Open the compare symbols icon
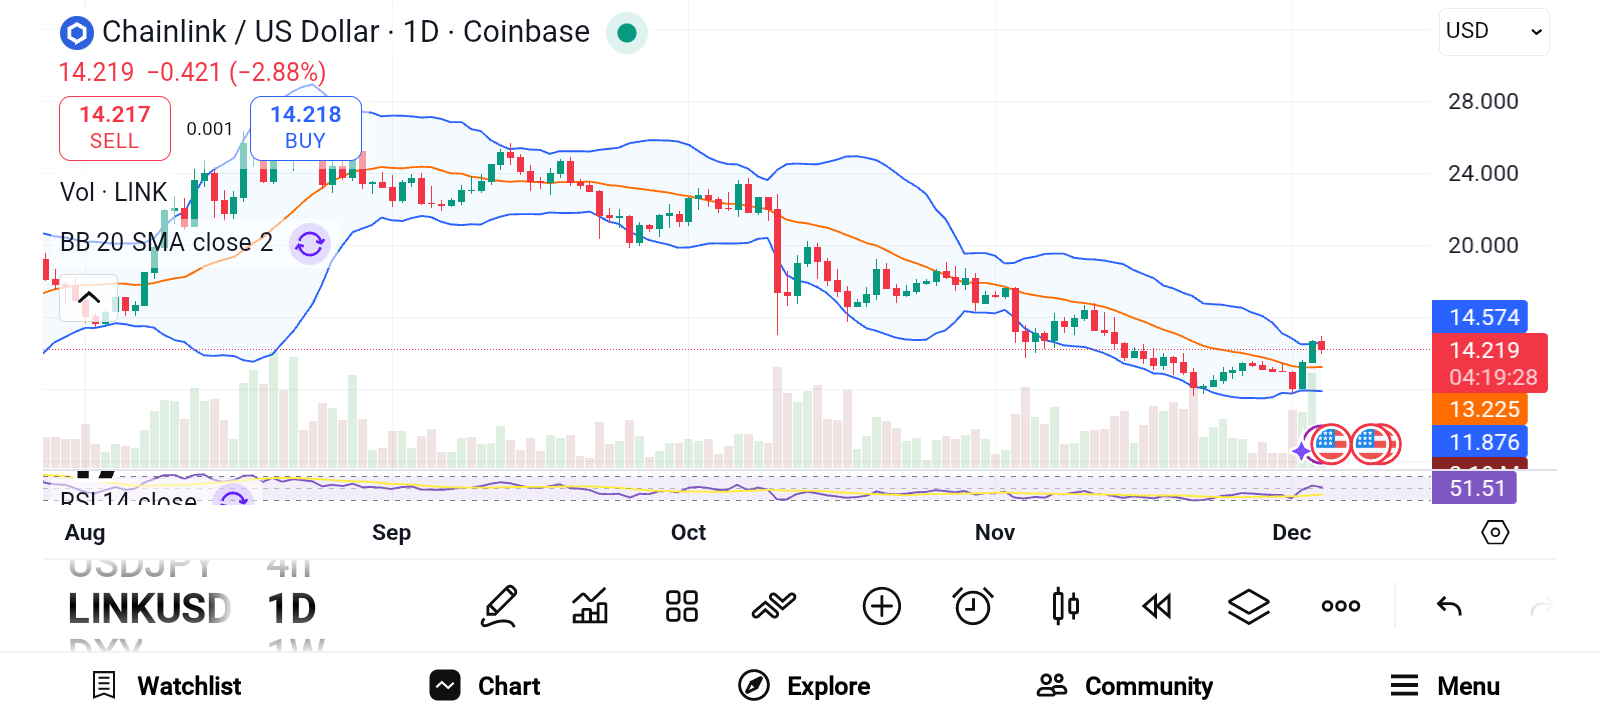The width and height of the screenshot is (1600, 720). 773,606
